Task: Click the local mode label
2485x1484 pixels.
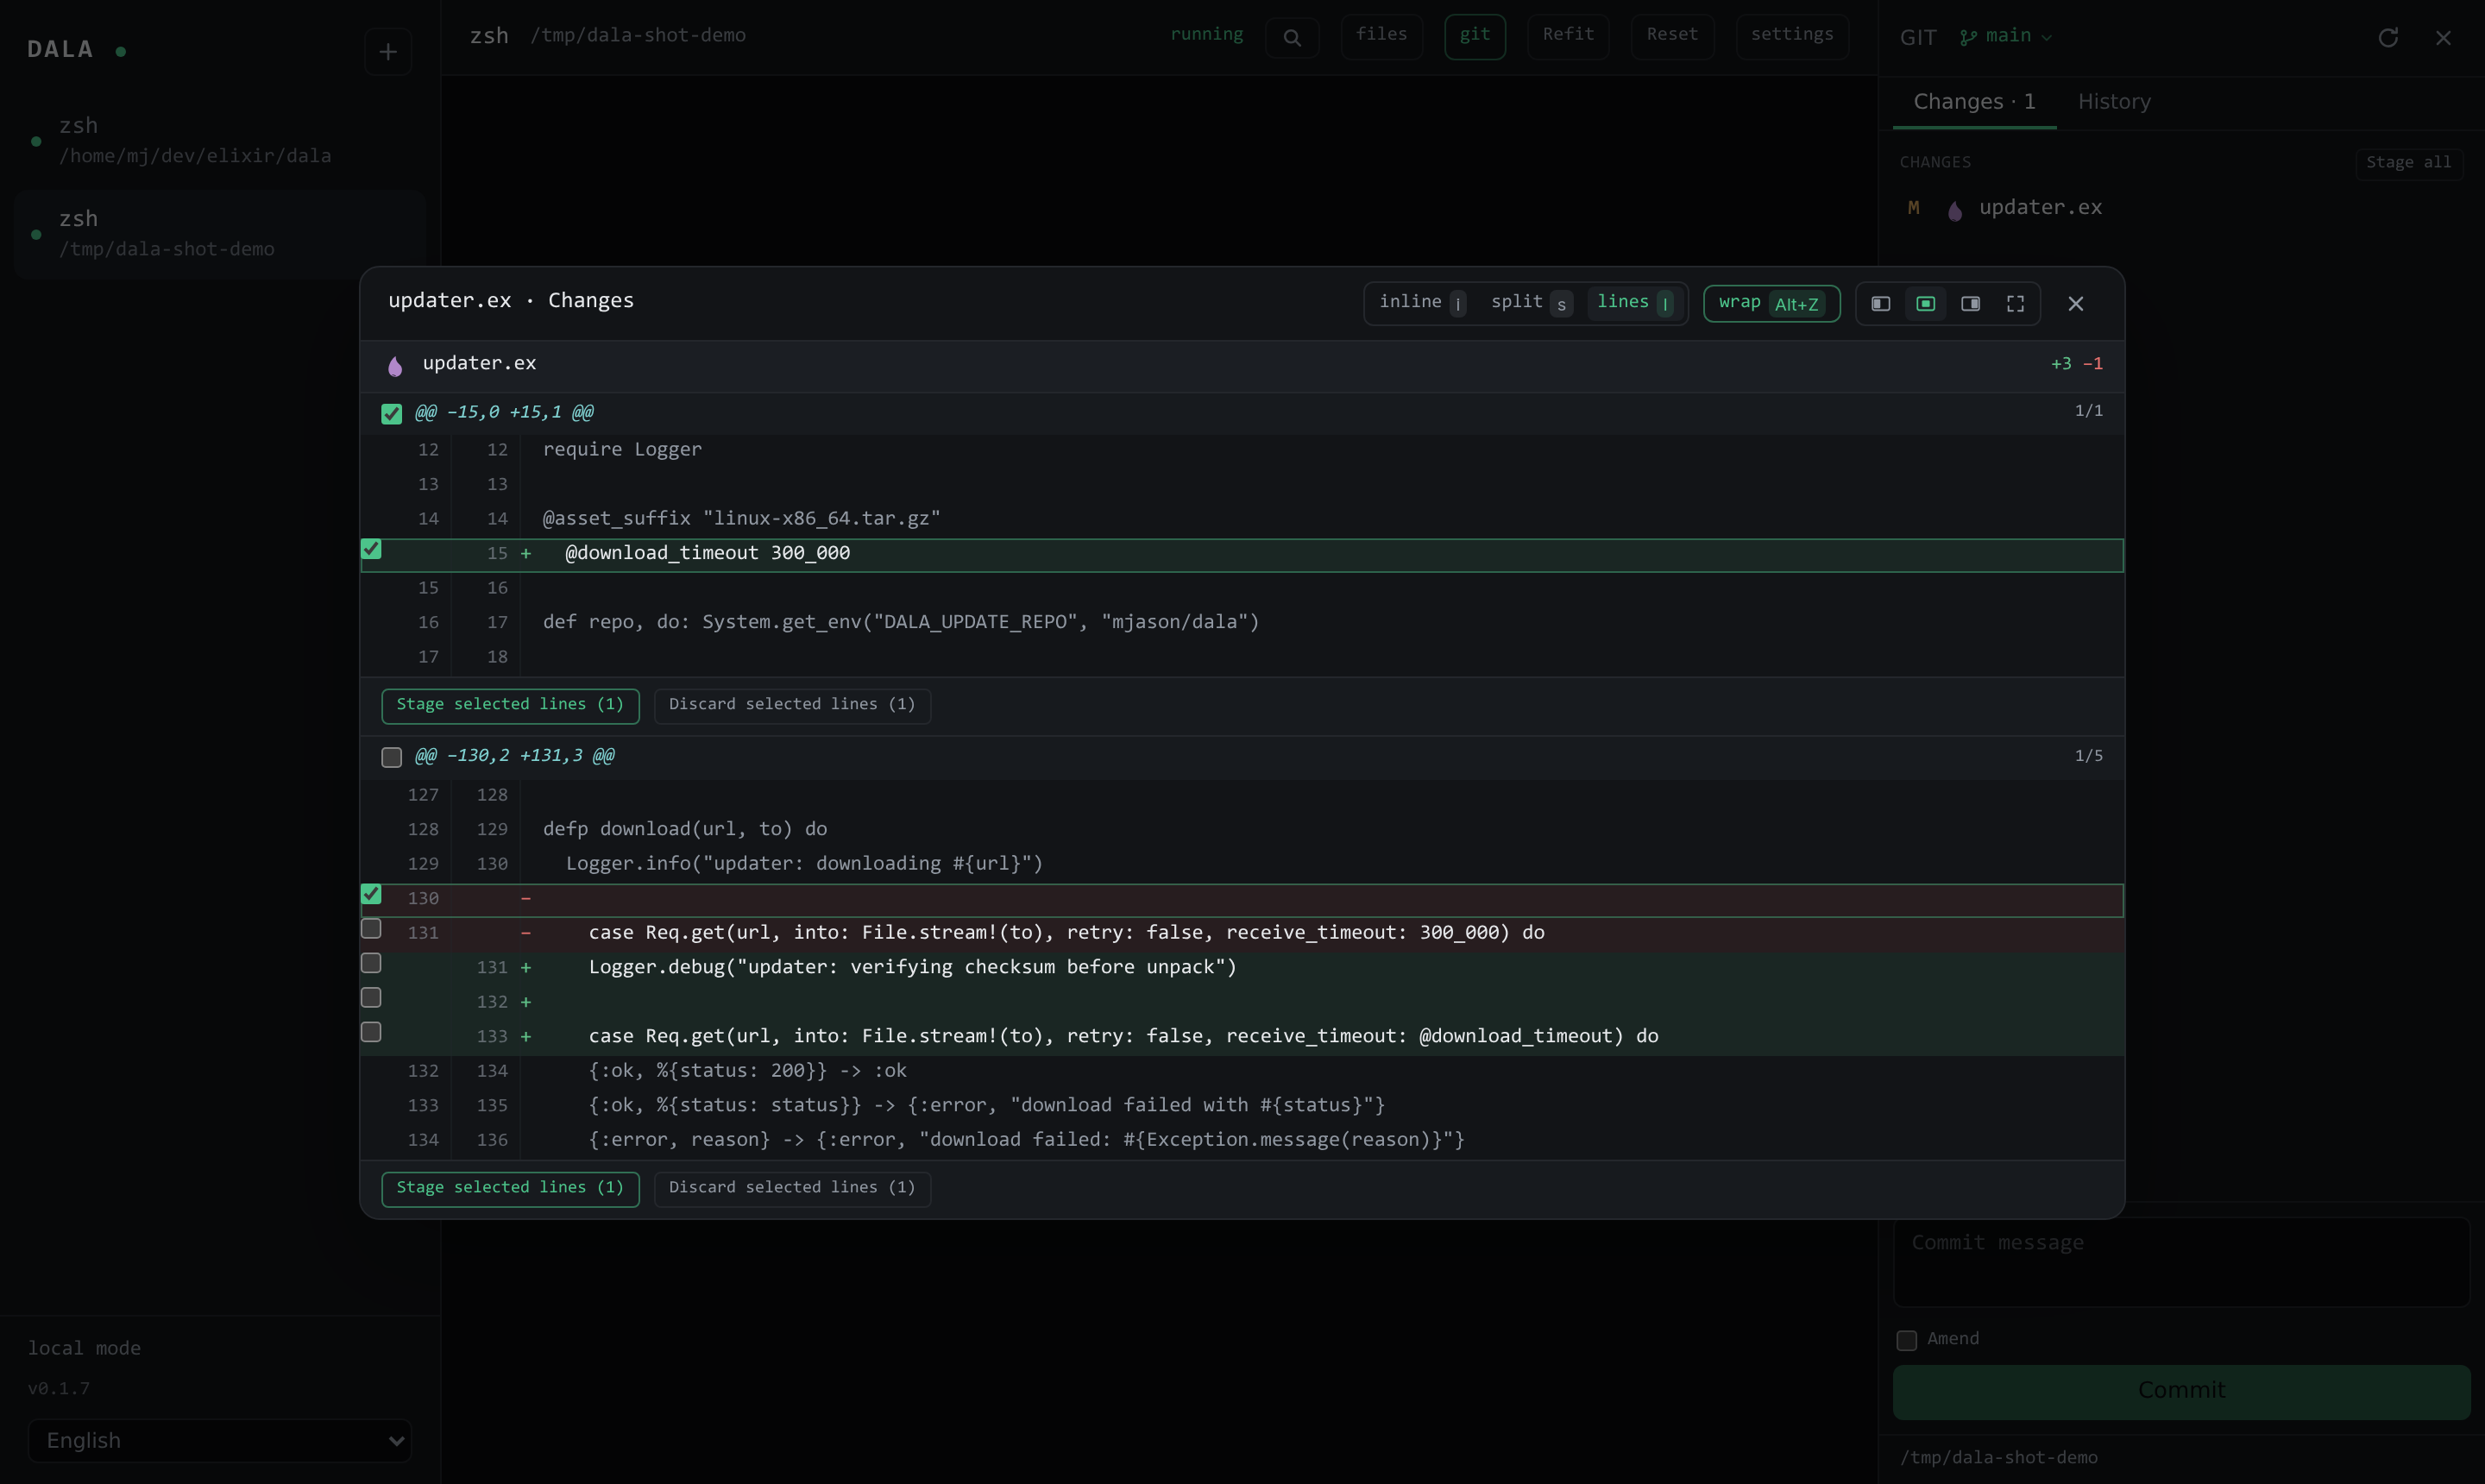Action: 84,1348
